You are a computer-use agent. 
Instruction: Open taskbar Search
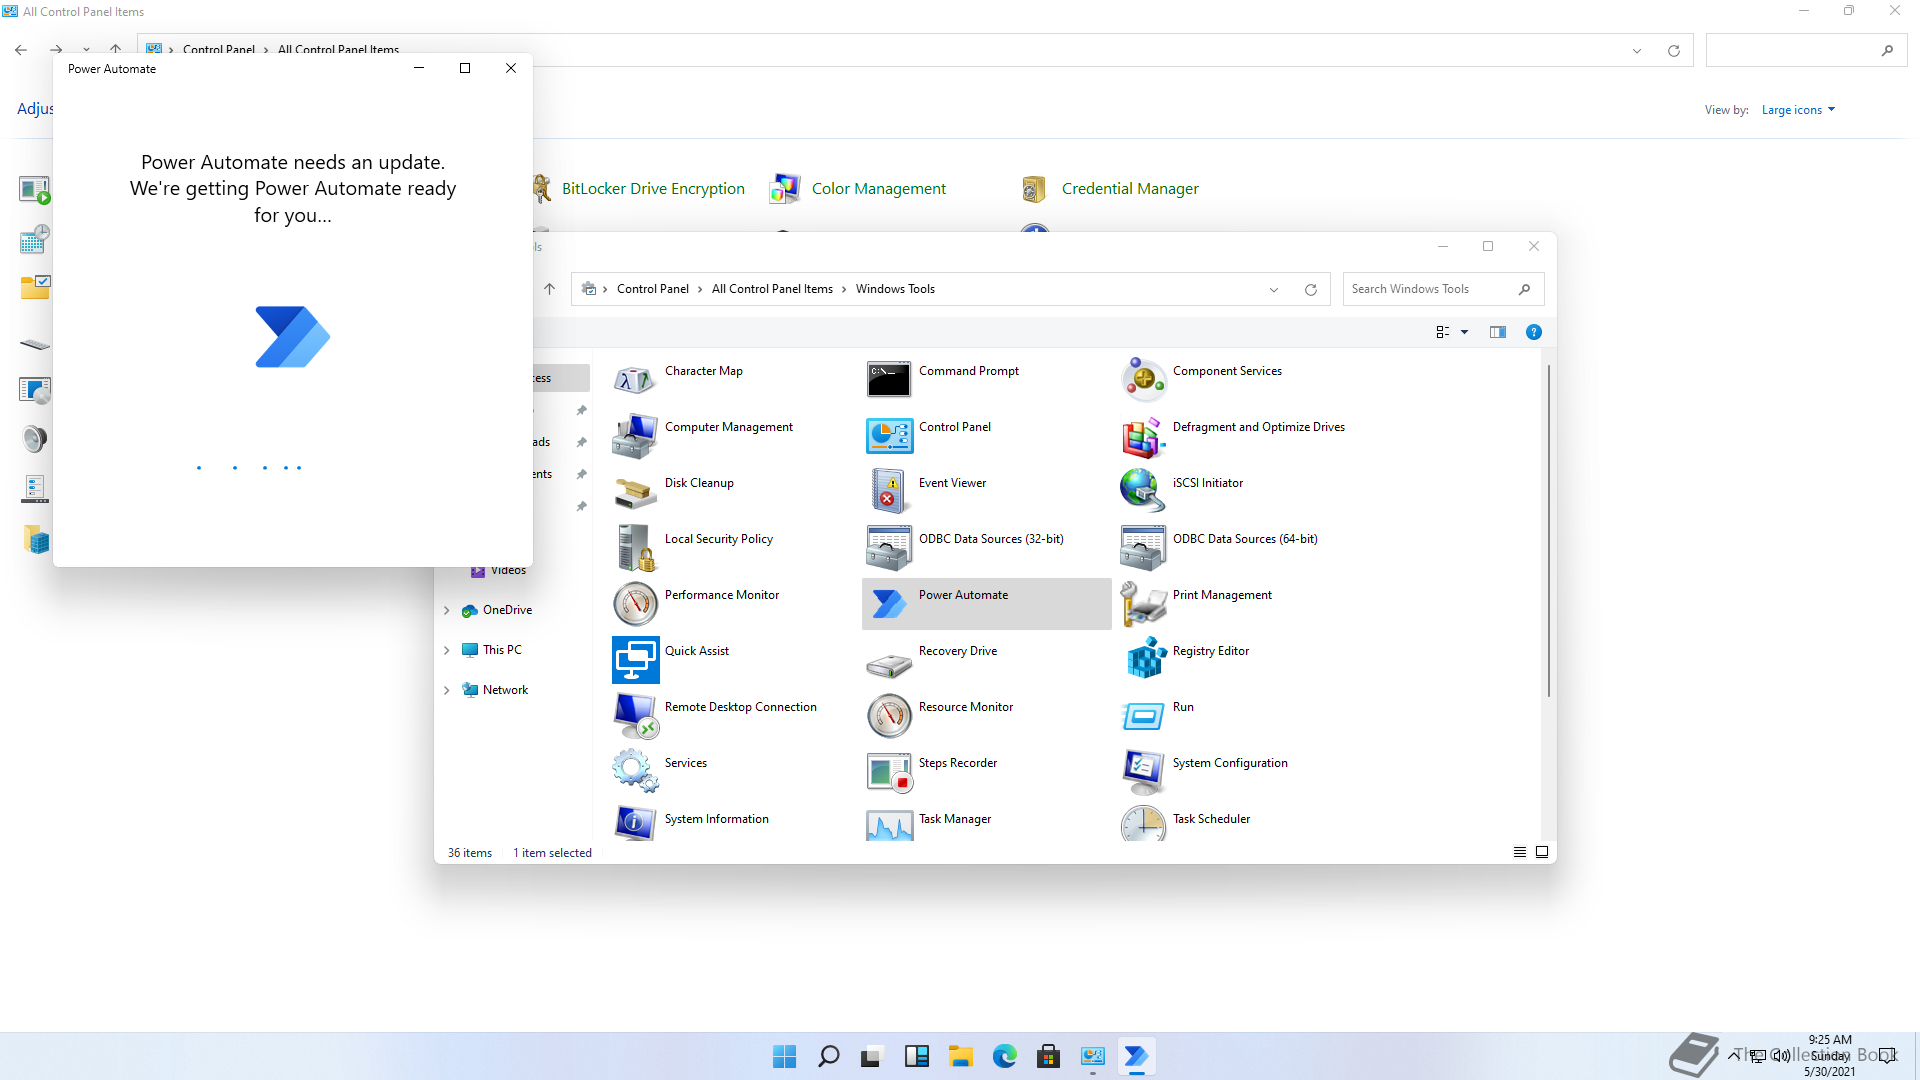829,1056
